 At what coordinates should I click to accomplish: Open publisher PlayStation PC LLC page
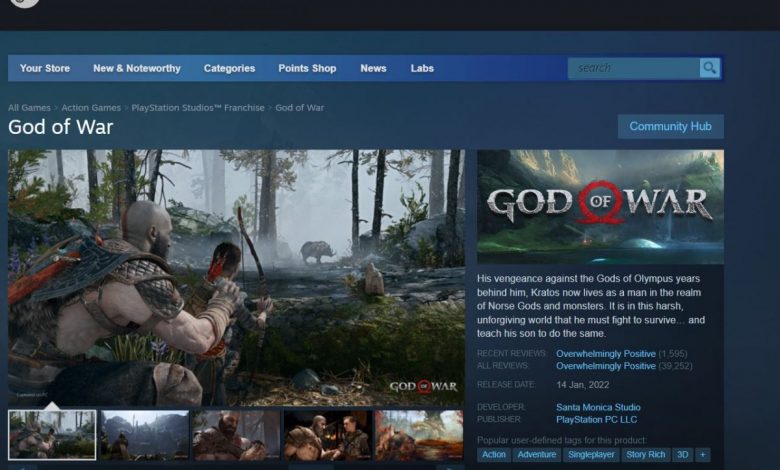coord(596,420)
